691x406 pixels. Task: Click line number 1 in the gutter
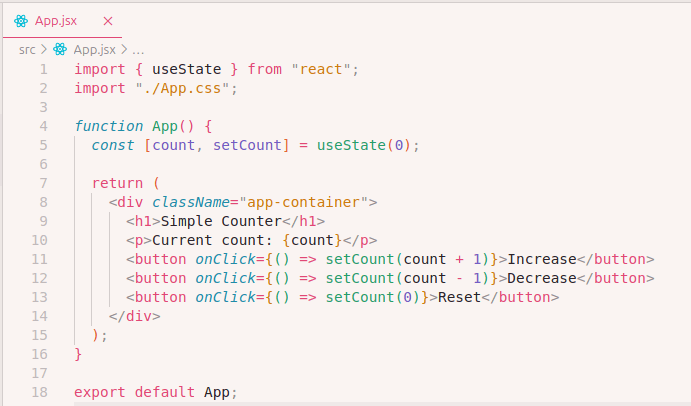(43, 69)
